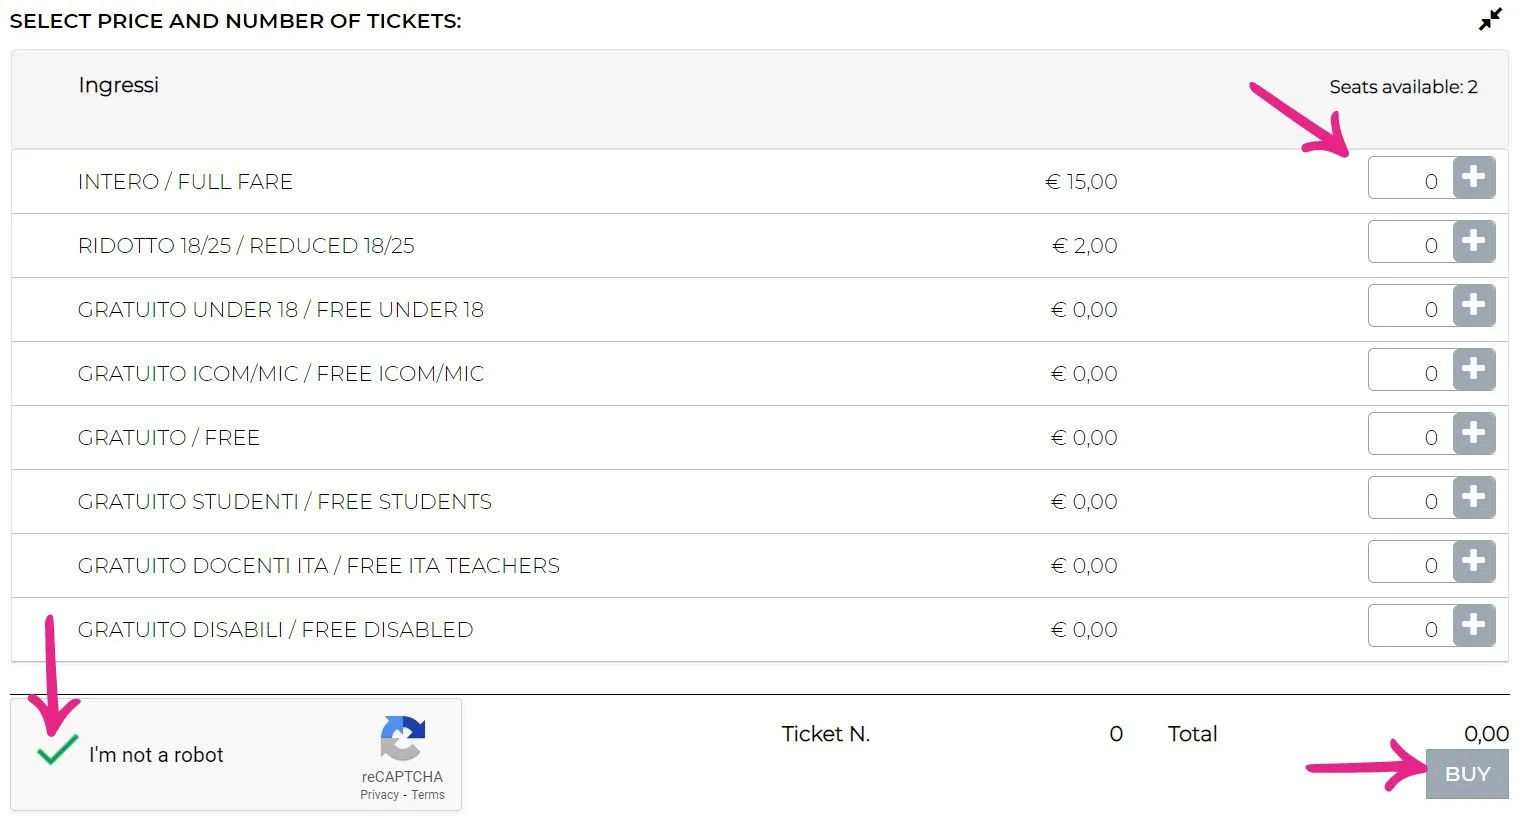Add one Gratuito / Free ticket
The image size is (1531, 820).
tap(1473, 435)
